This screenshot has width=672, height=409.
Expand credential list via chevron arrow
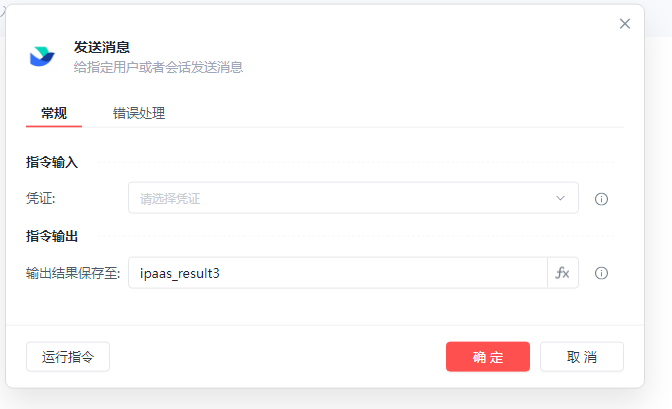point(560,198)
